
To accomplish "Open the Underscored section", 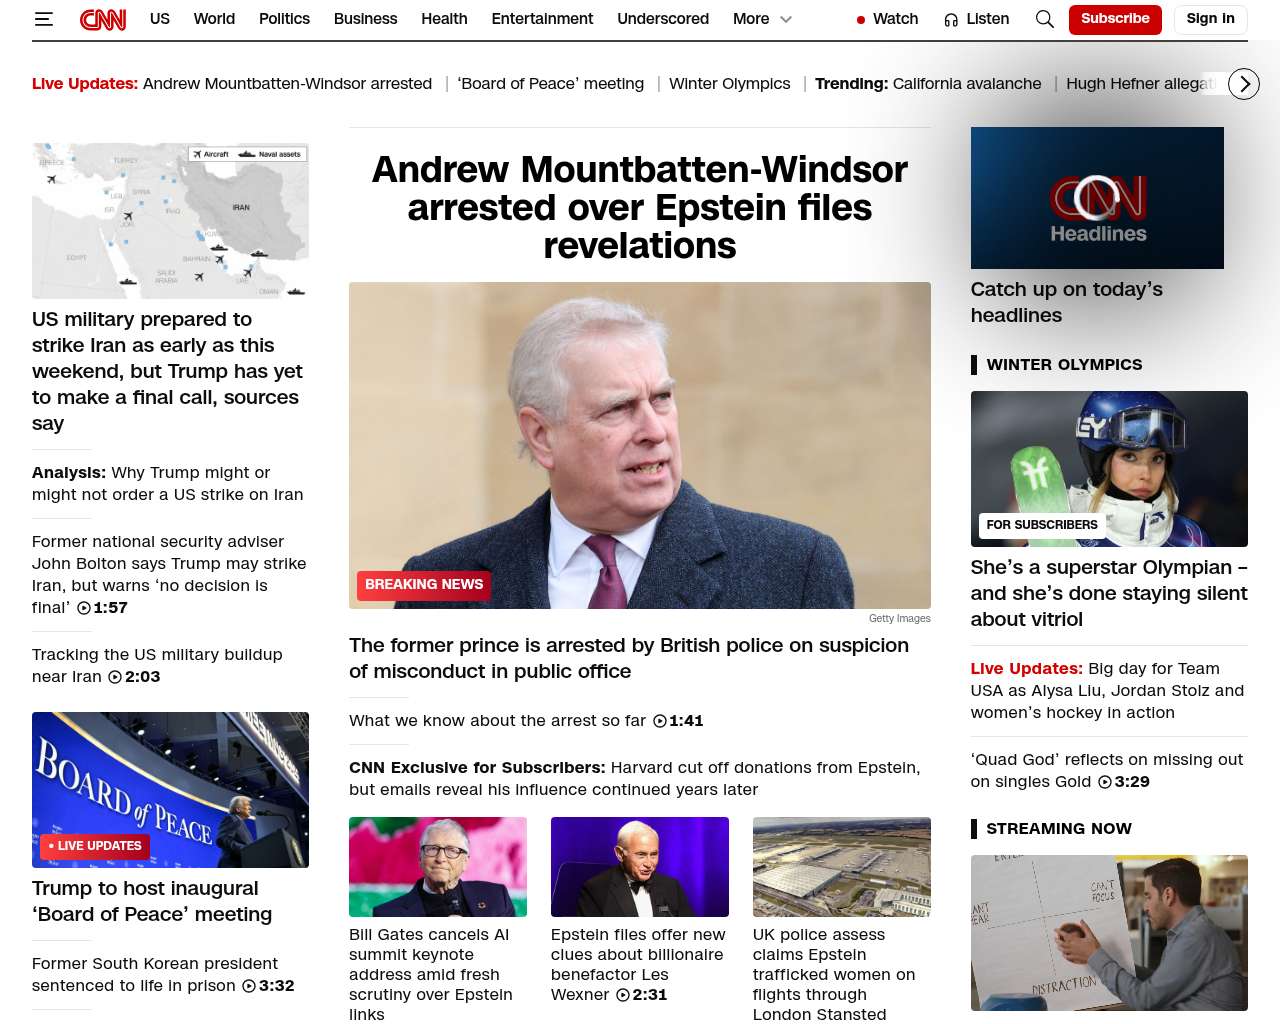I will pos(663,19).
